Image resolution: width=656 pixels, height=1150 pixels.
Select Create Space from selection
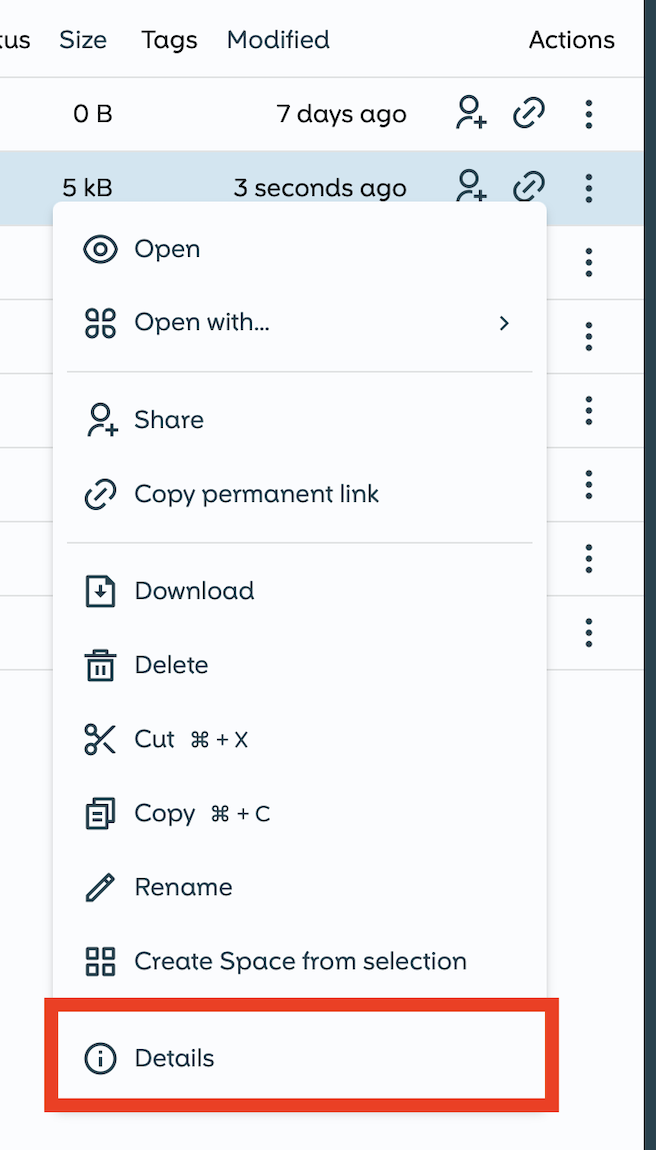tap(300, 961)
